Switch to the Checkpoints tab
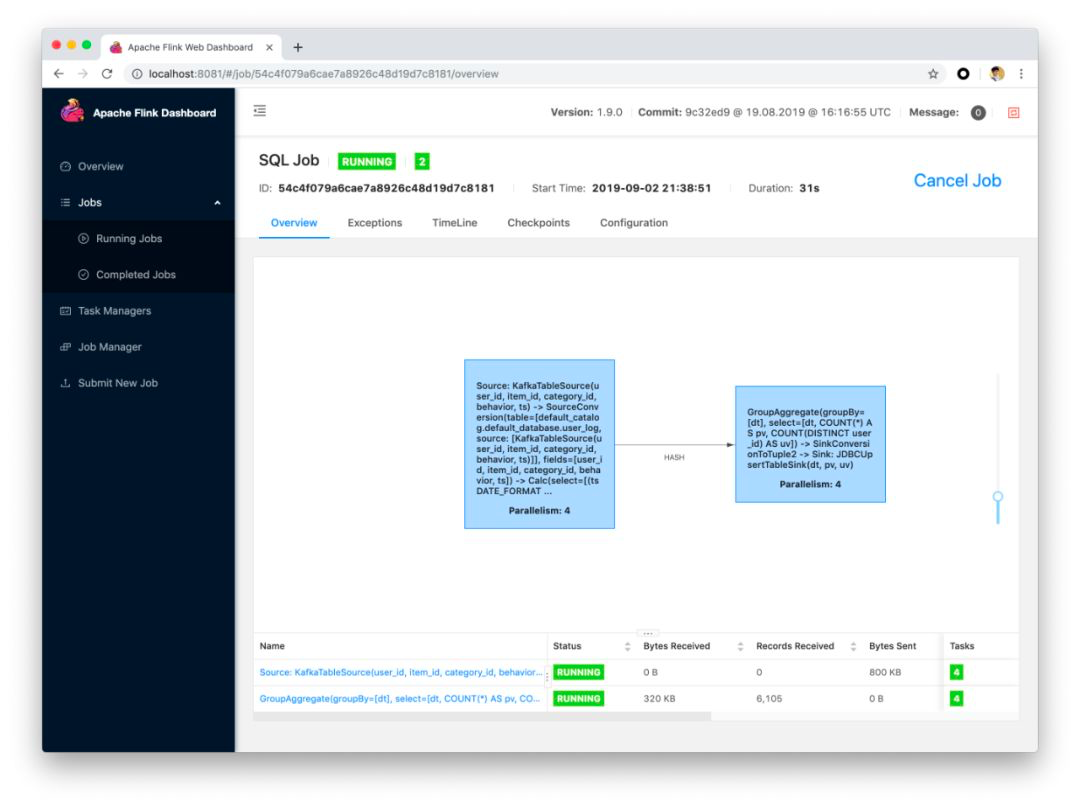Viewport: 1080px width, 807px height. pyautogui.click(x=539, y=222)
